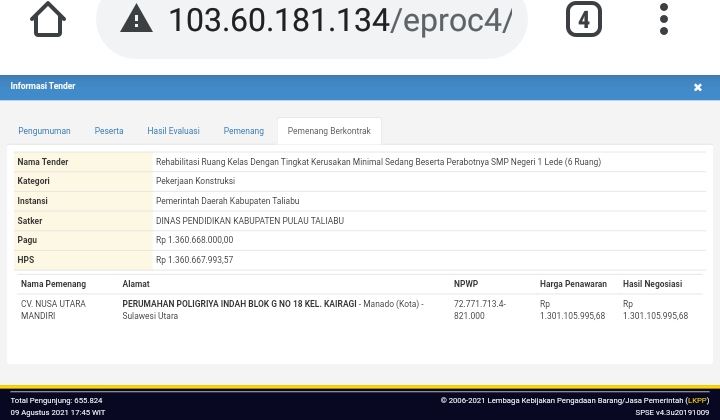This screenshot has width=720, height=420.
Task: Close the Informasi Tender dialog
Action: tap(698, 87)
